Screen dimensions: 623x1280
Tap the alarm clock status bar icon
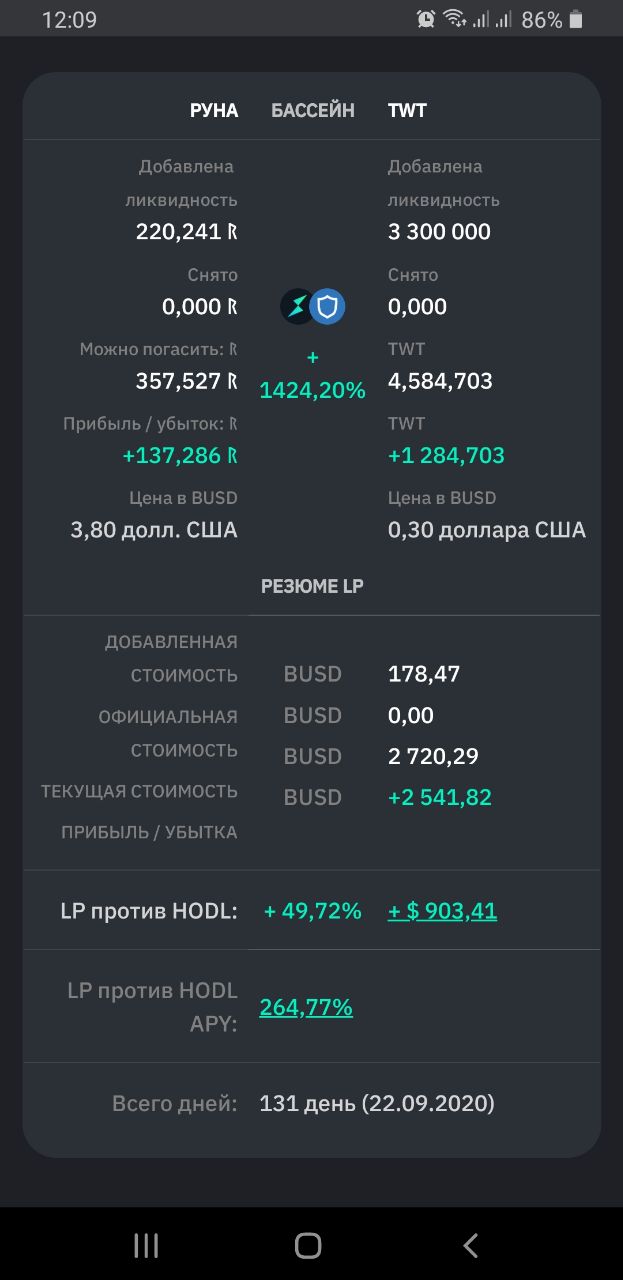click(426, 19)
